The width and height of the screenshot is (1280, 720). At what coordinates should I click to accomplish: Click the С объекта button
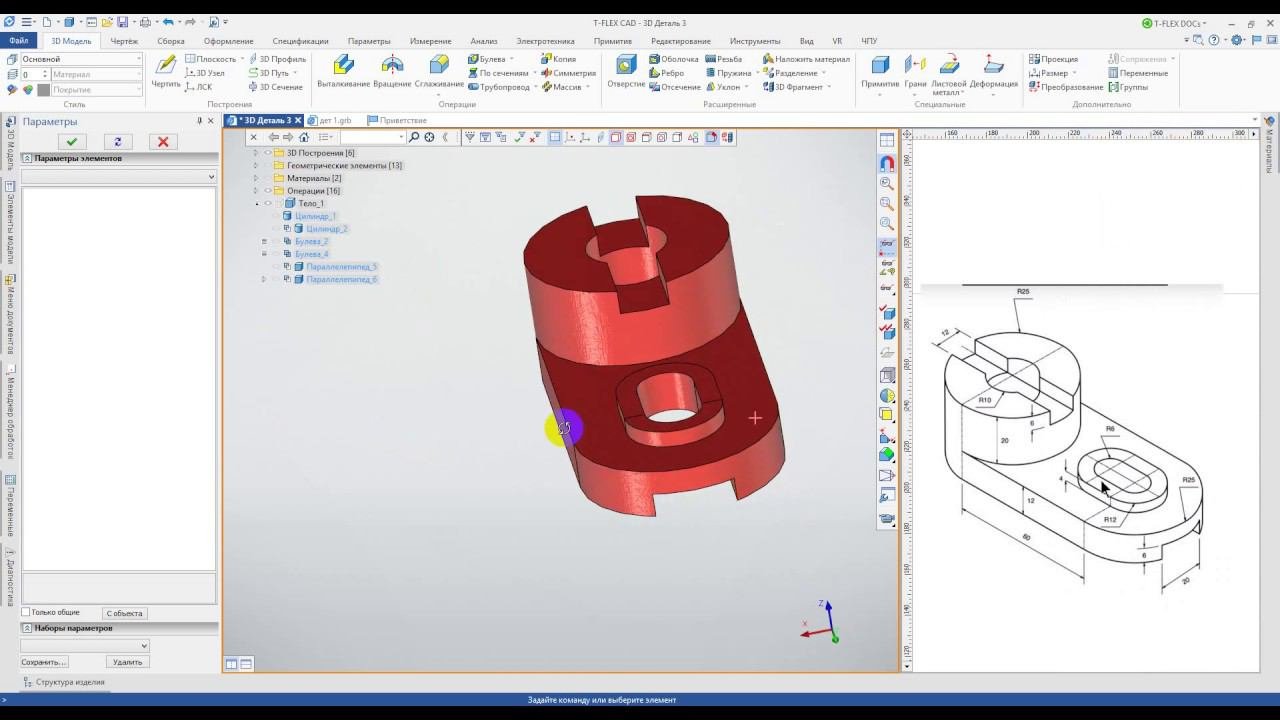click(124, 613)
